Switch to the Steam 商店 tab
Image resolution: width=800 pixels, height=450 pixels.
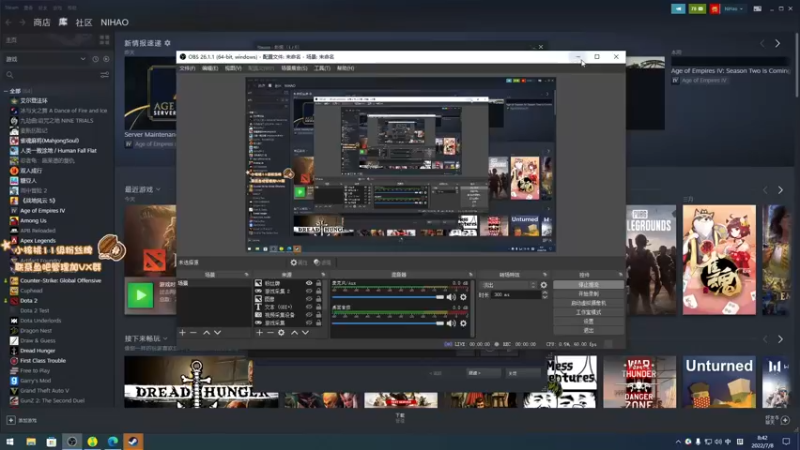click(x=42, y=22)
